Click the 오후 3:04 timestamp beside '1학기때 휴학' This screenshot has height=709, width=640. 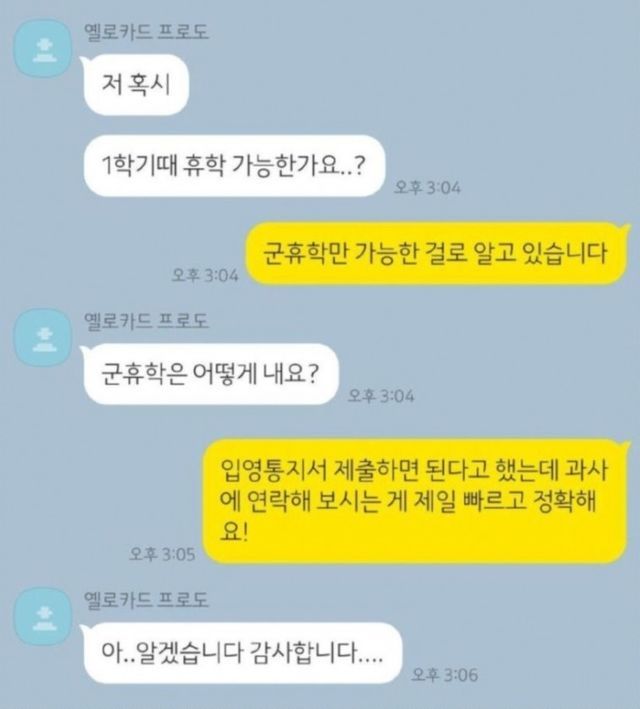(x=427, y=187)
